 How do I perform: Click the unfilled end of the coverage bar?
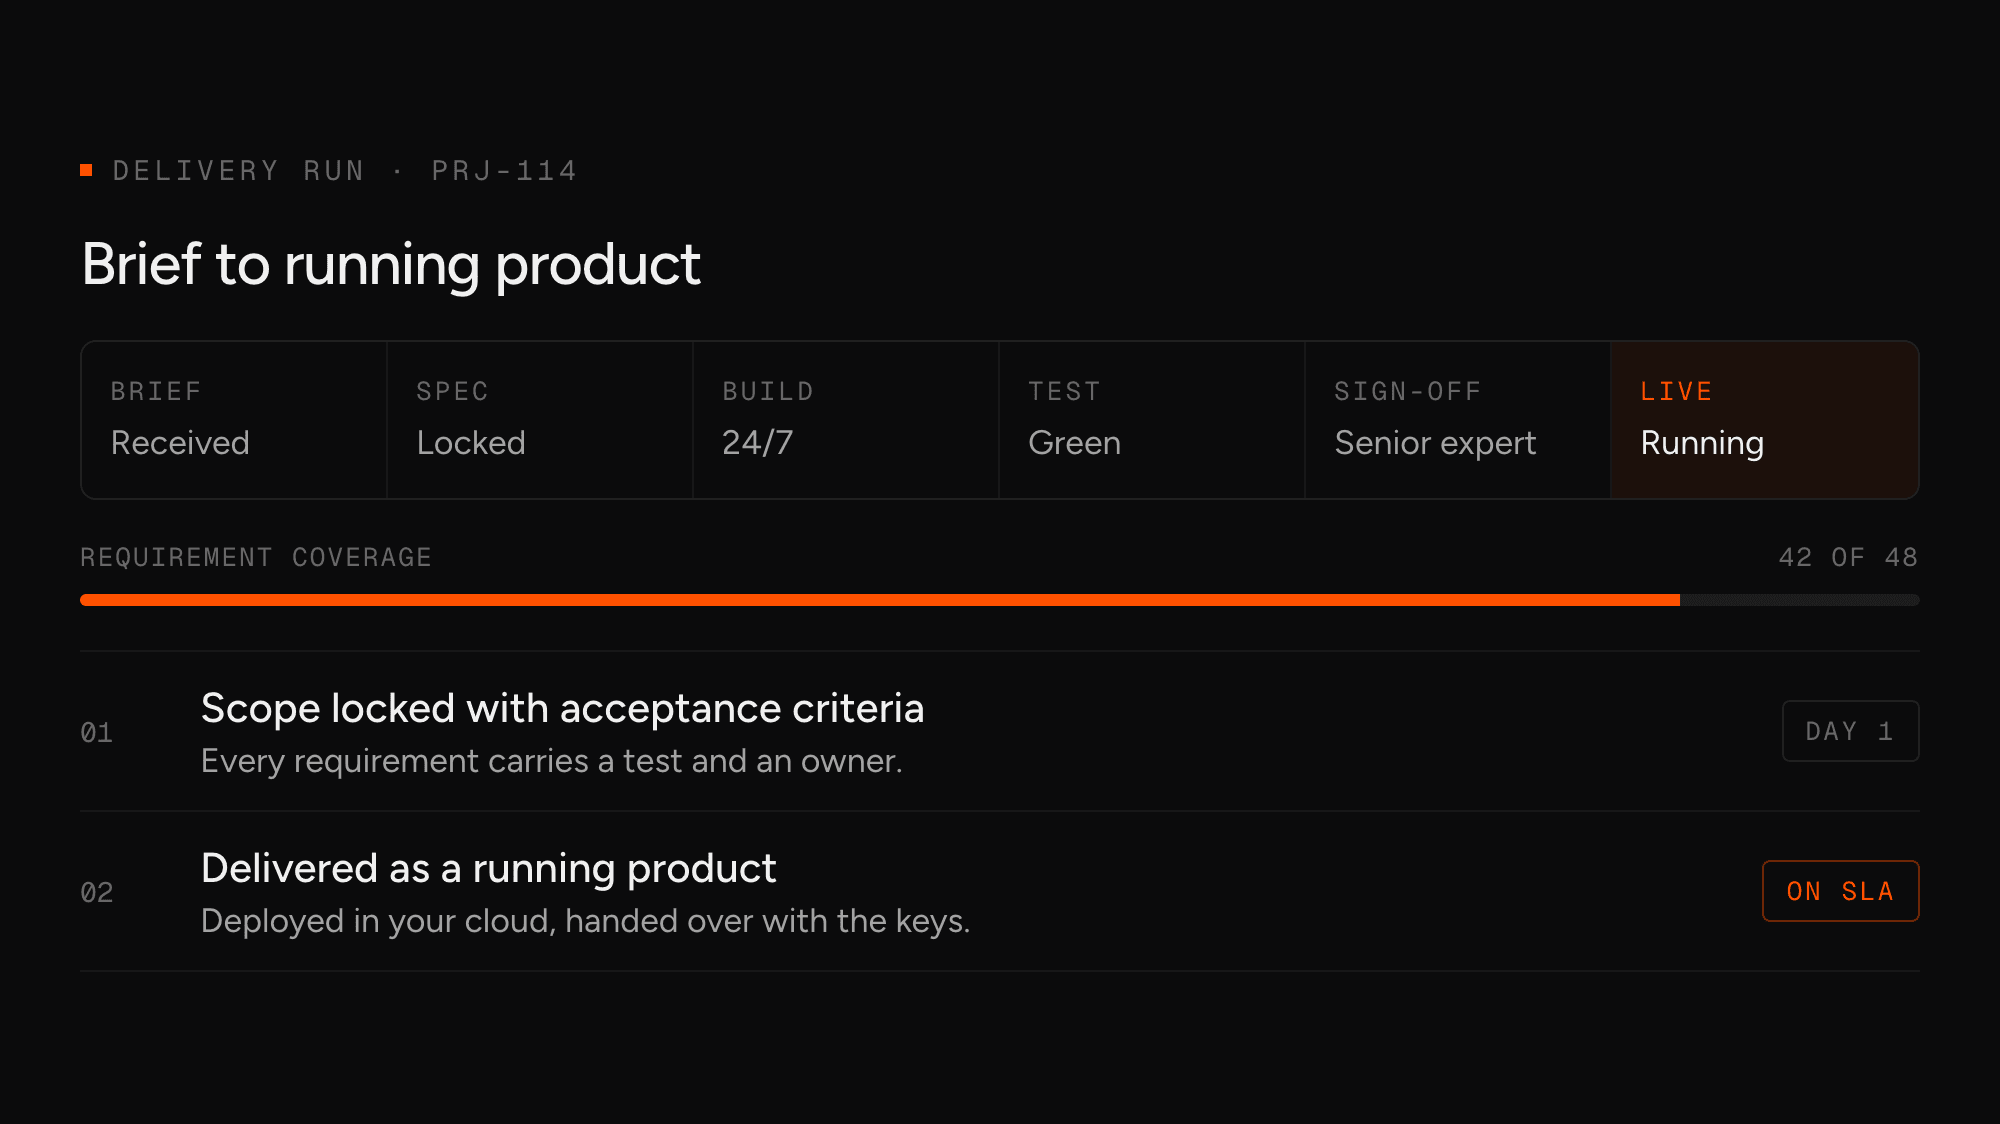point(1800,600)
